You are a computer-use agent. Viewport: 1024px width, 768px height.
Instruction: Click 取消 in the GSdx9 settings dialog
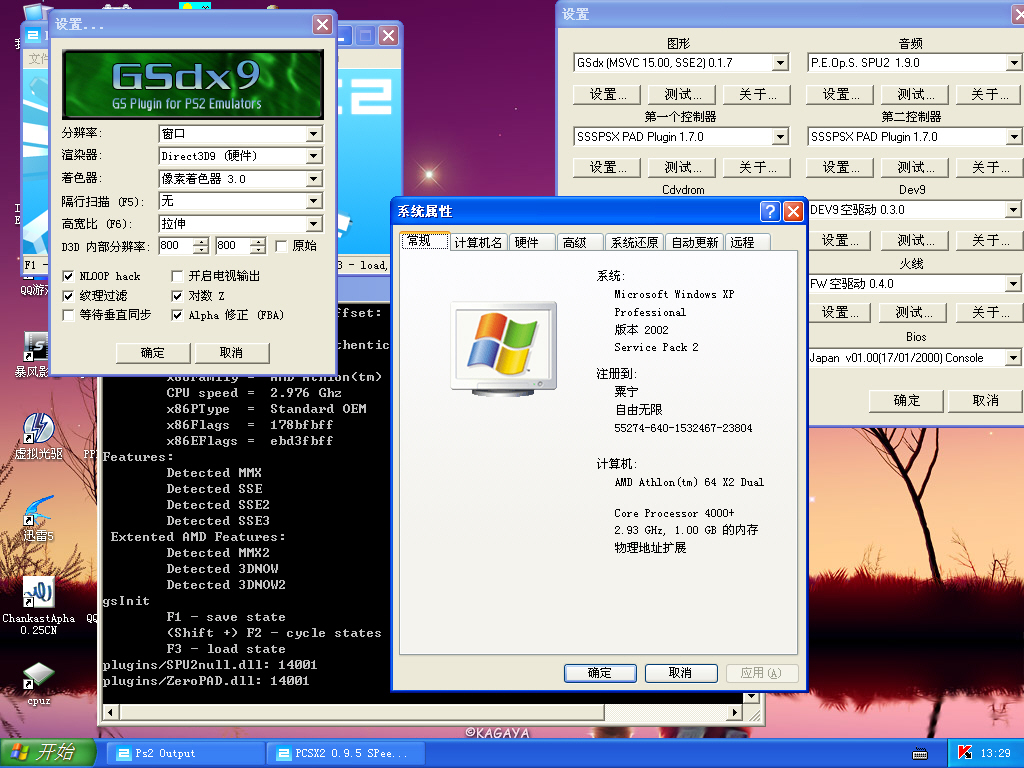pos(231,353)
